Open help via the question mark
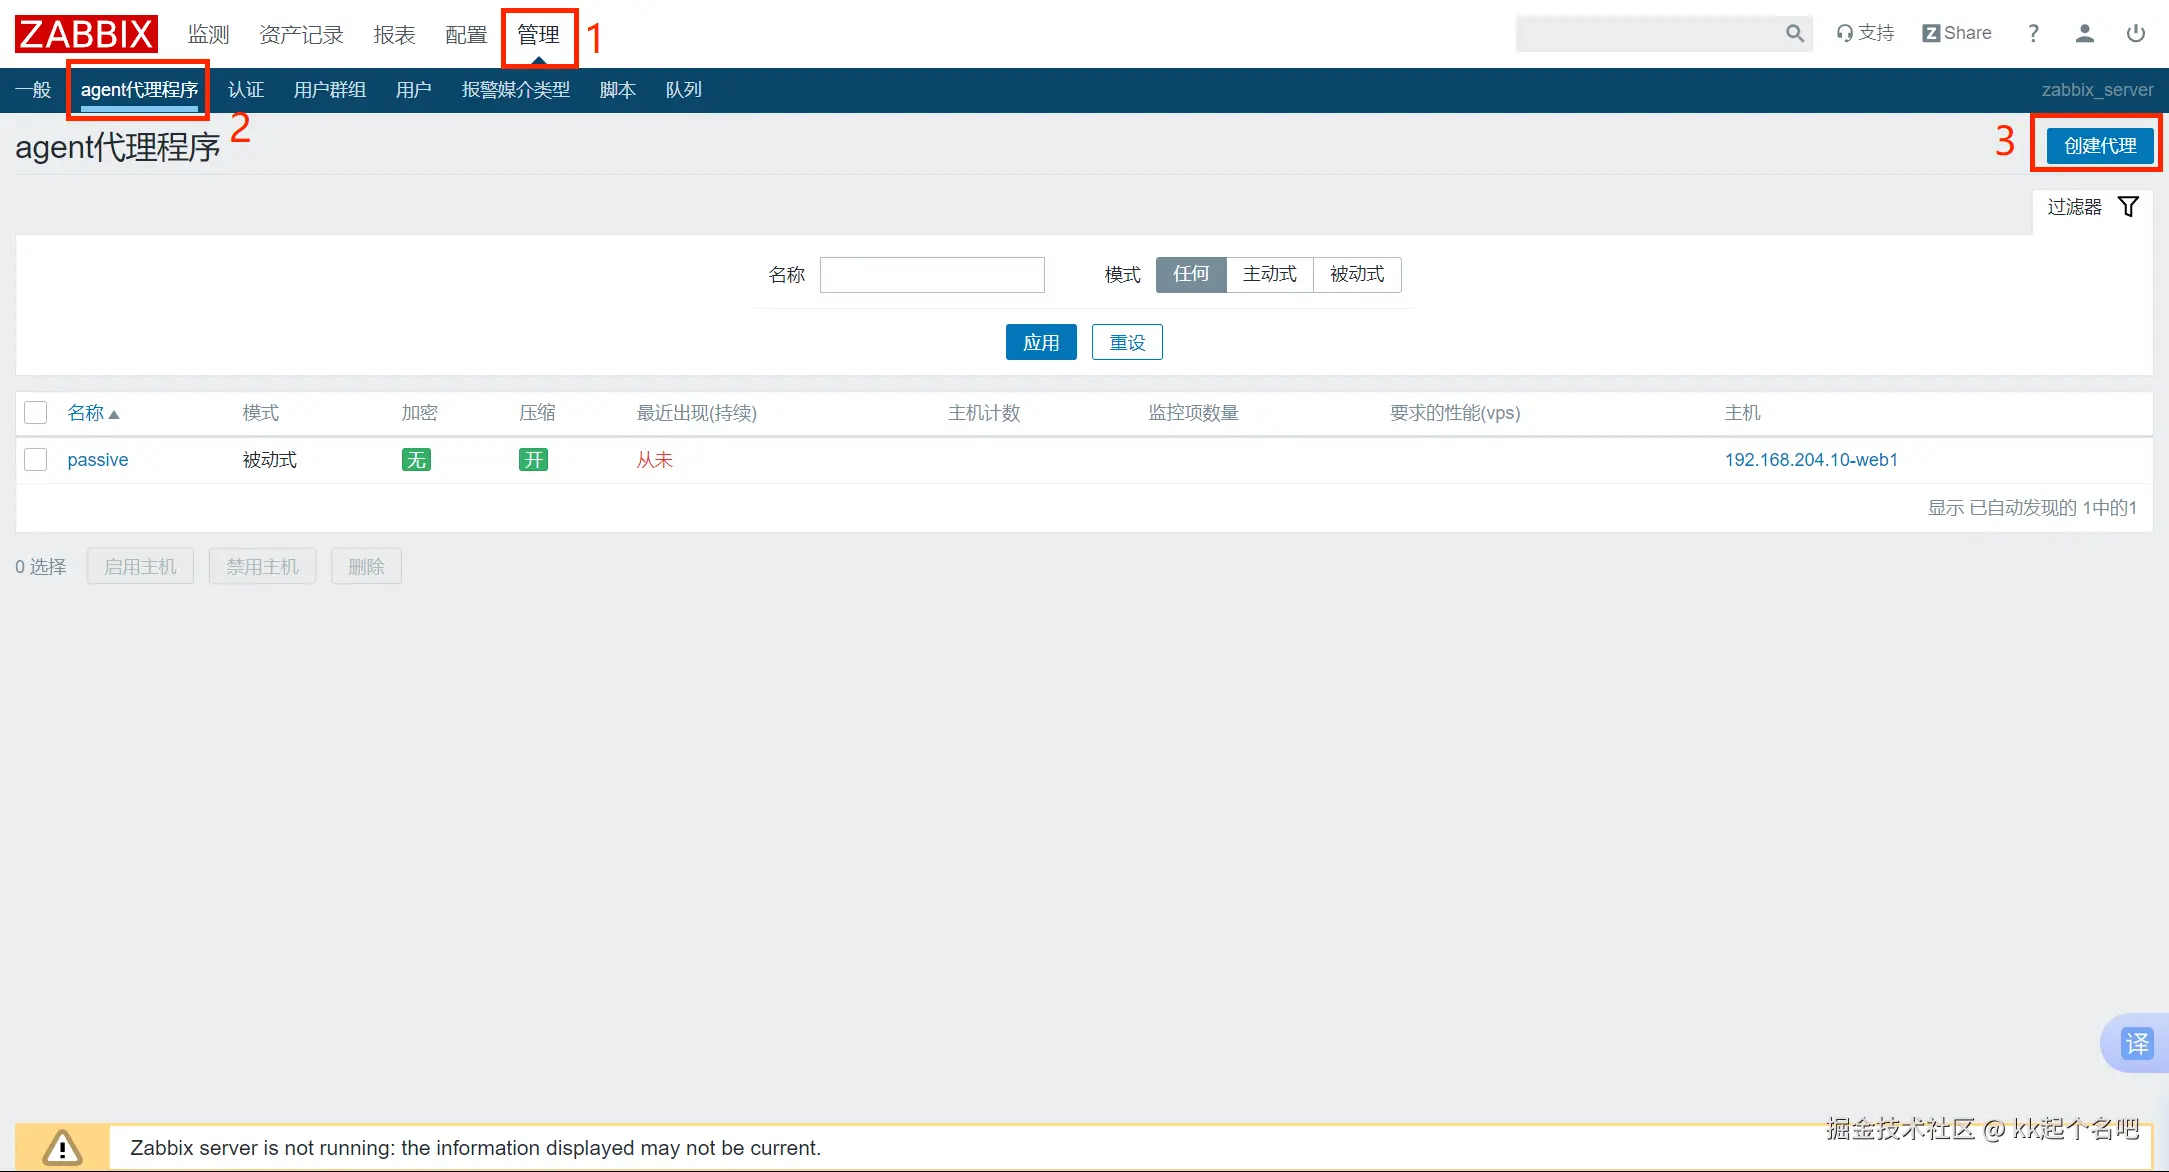The image size is (2169, 1172). tap(2033, 33)
